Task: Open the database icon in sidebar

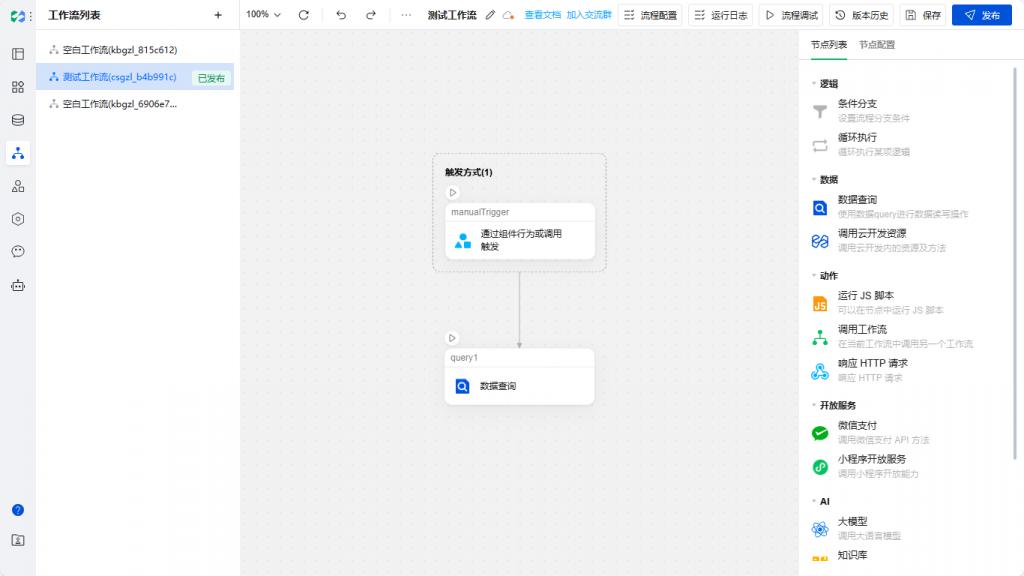Action: coord(18,120)
